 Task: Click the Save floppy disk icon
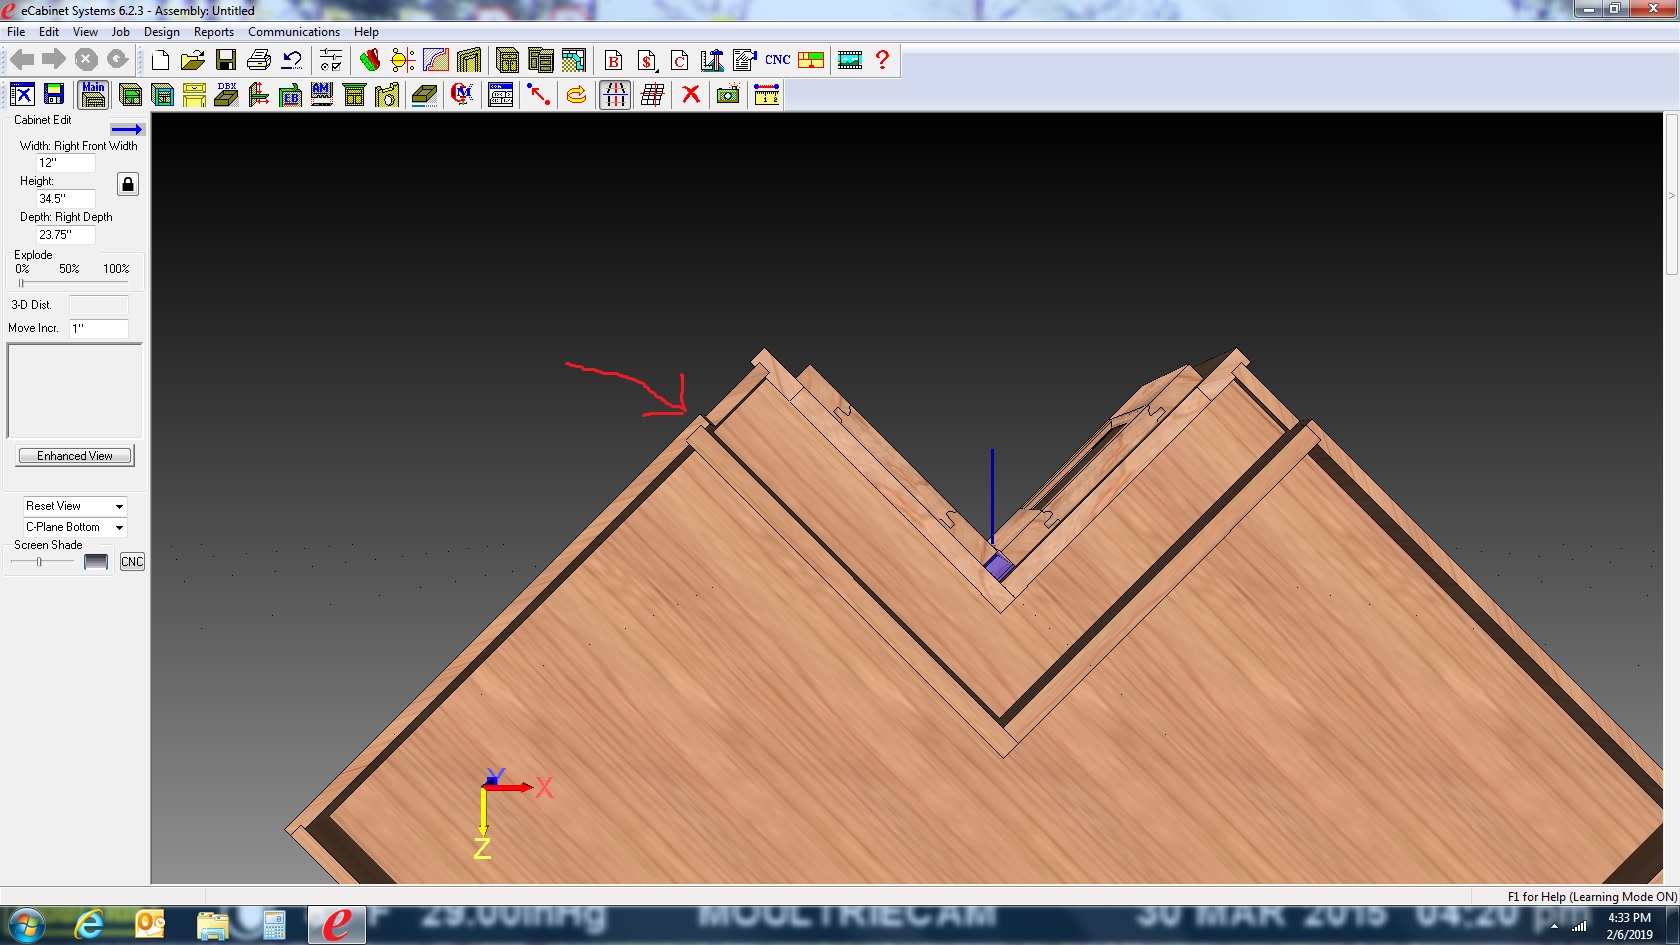[226, 60]
